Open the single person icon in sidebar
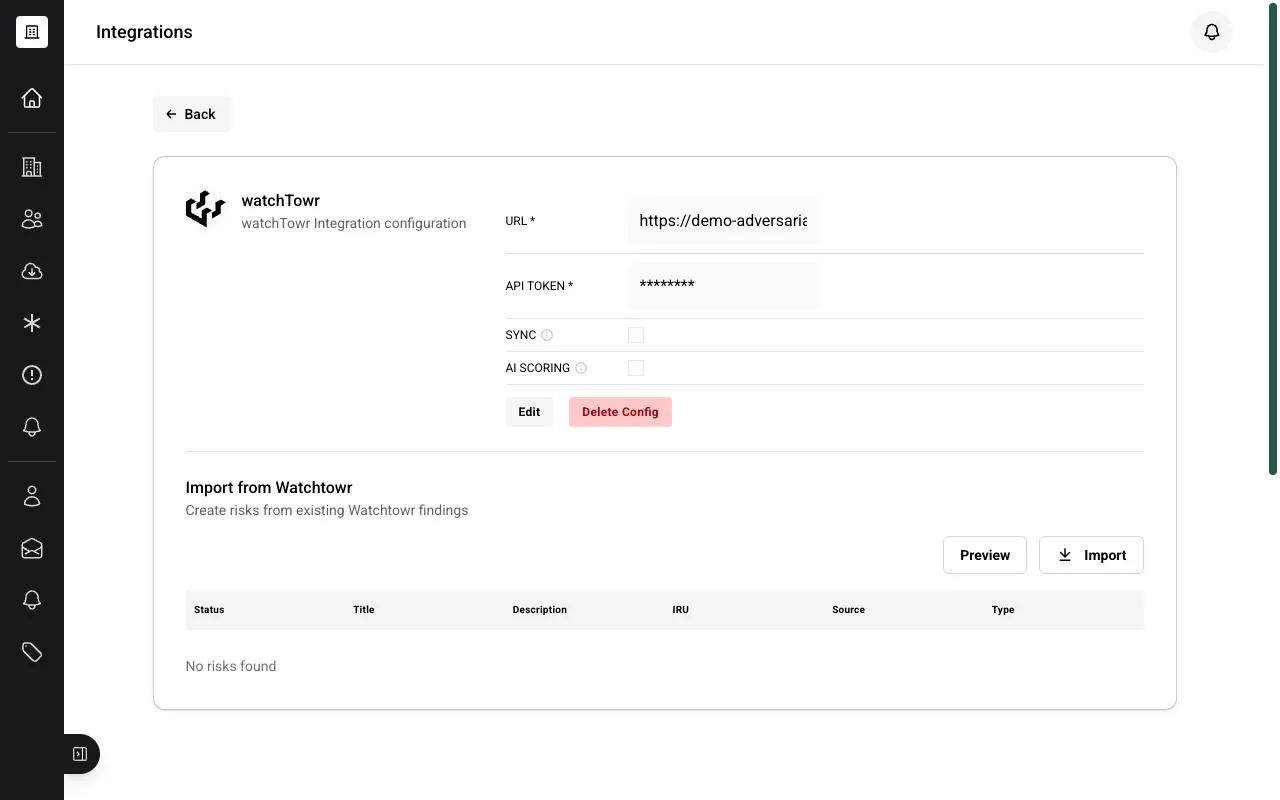This screenshot has width=1280, height=800. [32, 496]
